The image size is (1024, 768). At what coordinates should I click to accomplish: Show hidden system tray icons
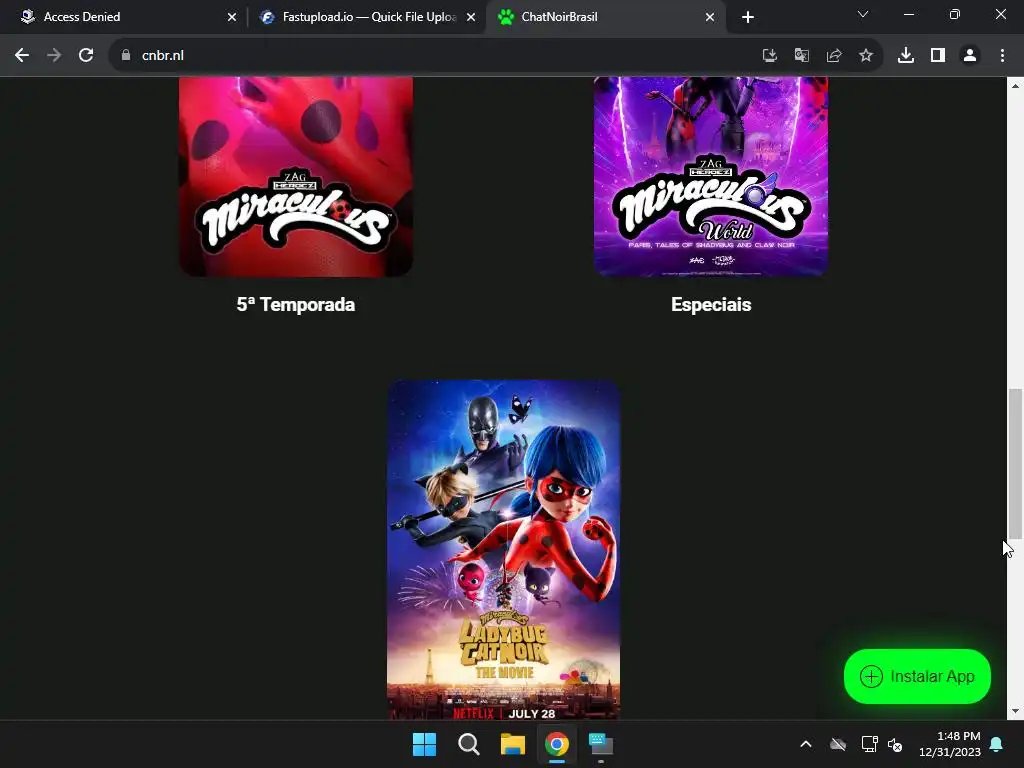point(806,744)
